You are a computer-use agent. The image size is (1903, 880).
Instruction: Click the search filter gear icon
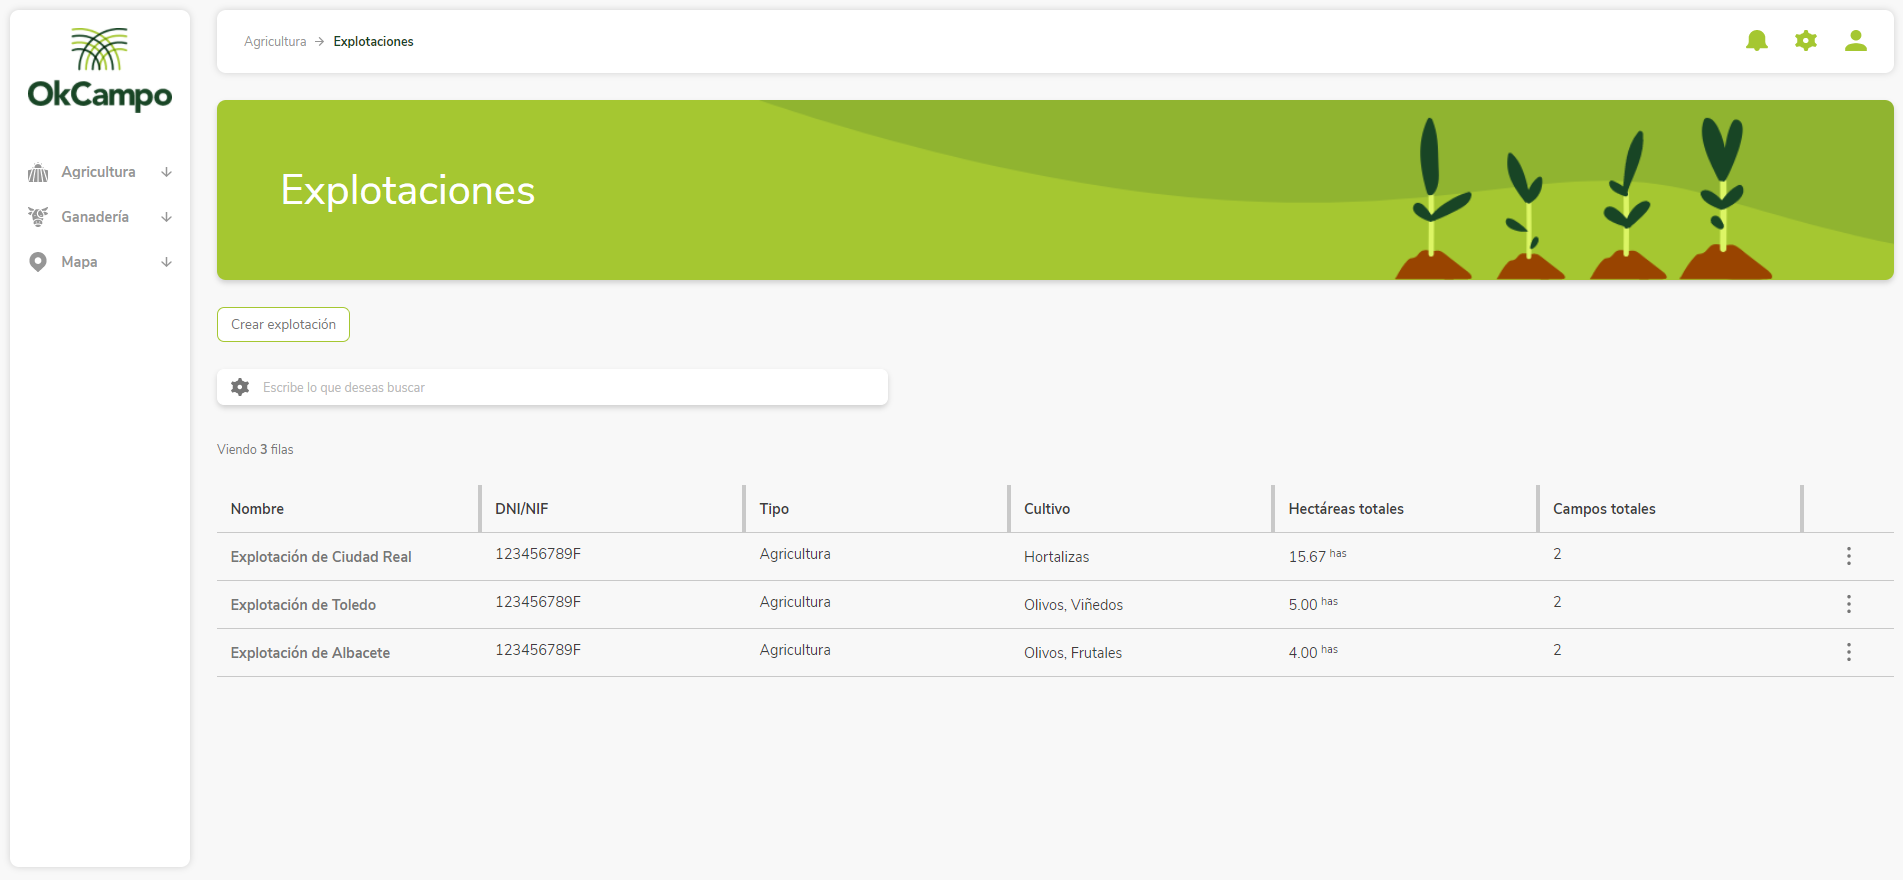click(240, 387)
